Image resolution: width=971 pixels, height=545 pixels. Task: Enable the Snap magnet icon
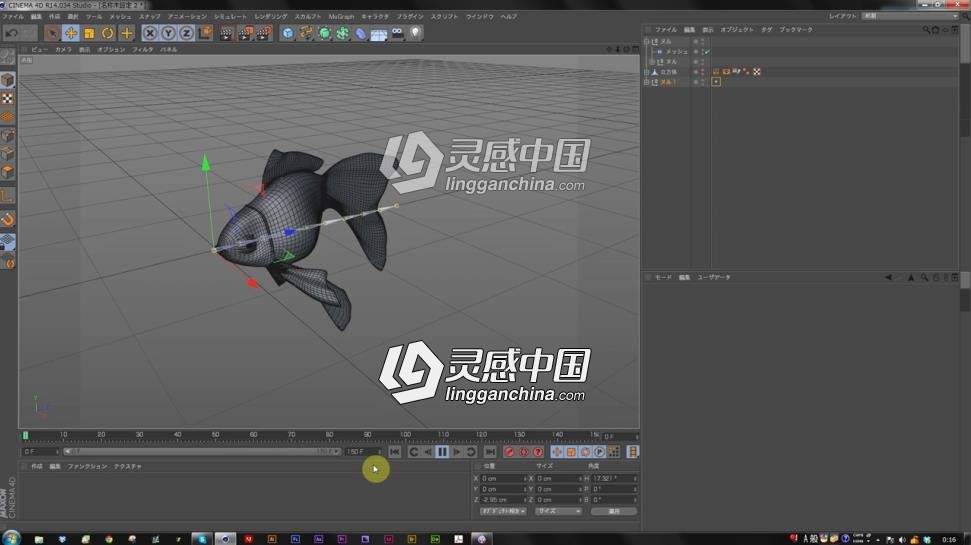[7, 219]
